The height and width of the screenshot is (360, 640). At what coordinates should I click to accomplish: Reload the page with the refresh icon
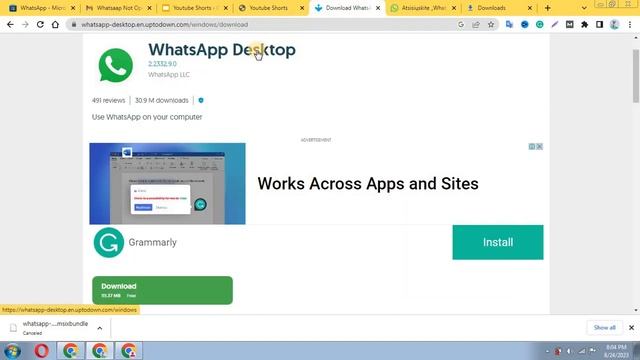point(40,24)
